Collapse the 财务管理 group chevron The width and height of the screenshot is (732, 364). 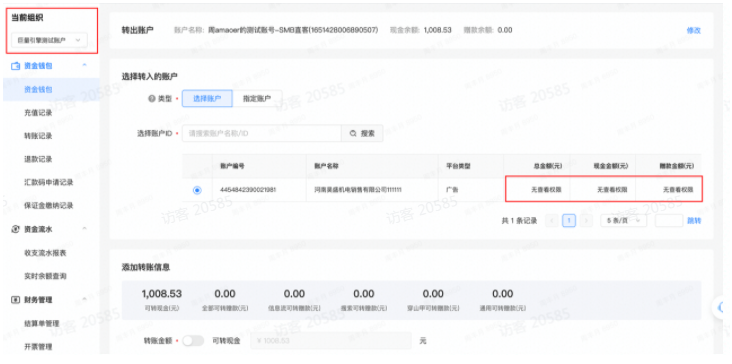pyautogui.click(x=84, y=299)
